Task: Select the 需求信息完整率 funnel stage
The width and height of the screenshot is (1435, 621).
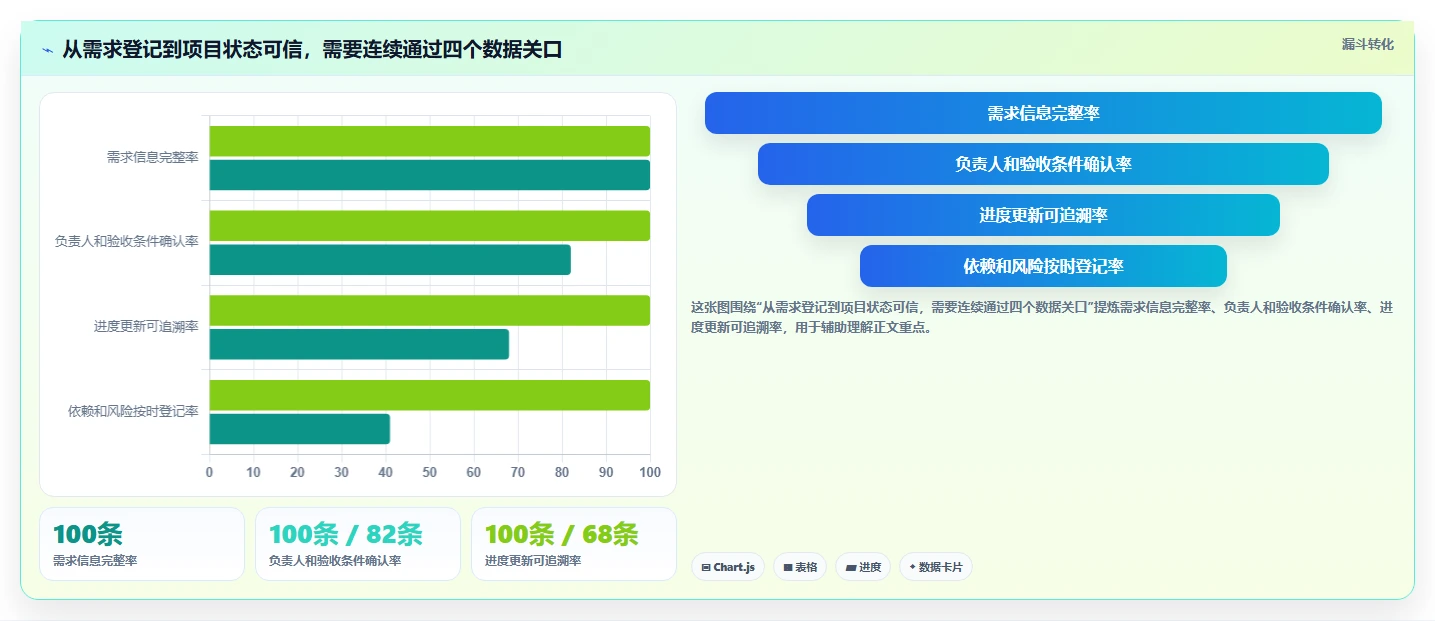Action: click(x=1043, y=113)
